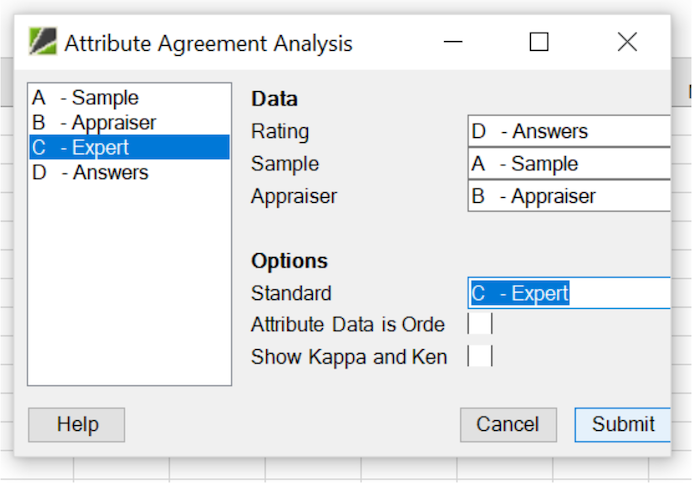The height and width of the screenshot is (484, 692).
Task: Choose 'C - Expert' in the column list
Action: click(x=129, y=147)
